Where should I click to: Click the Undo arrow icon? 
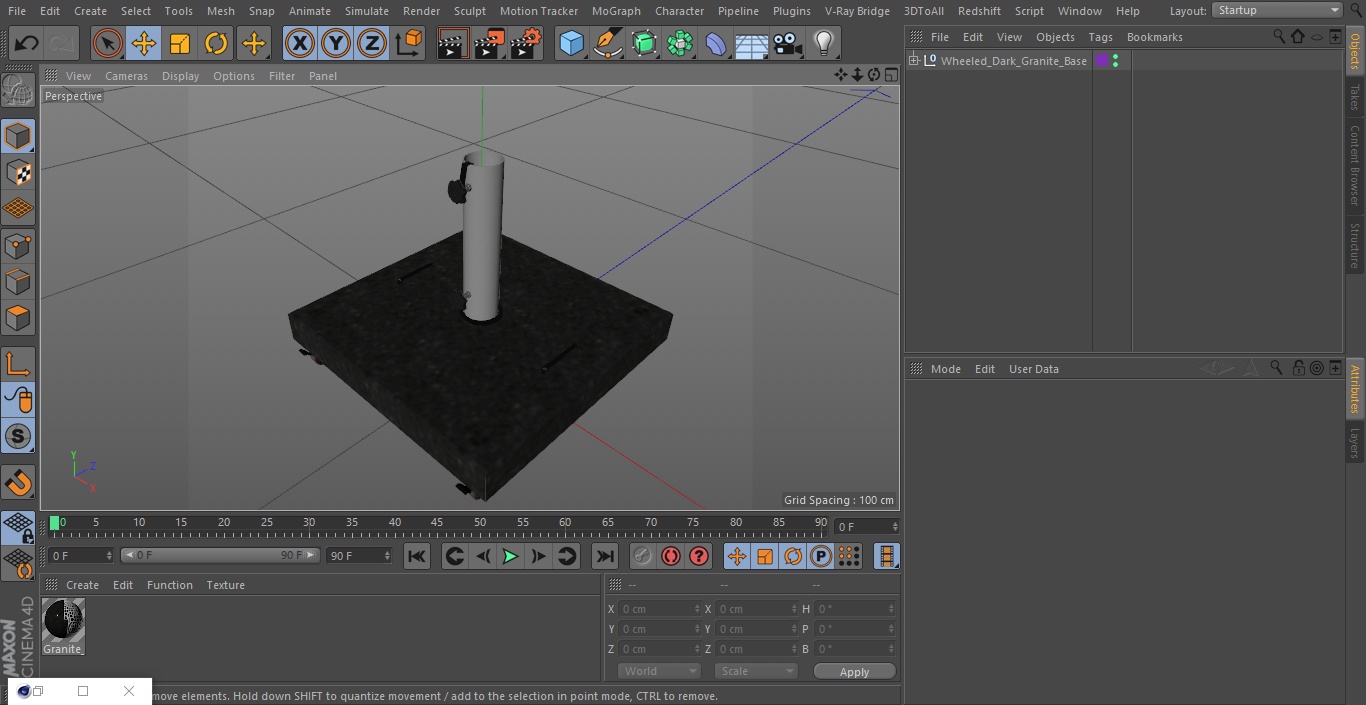(x=26, y=44)
